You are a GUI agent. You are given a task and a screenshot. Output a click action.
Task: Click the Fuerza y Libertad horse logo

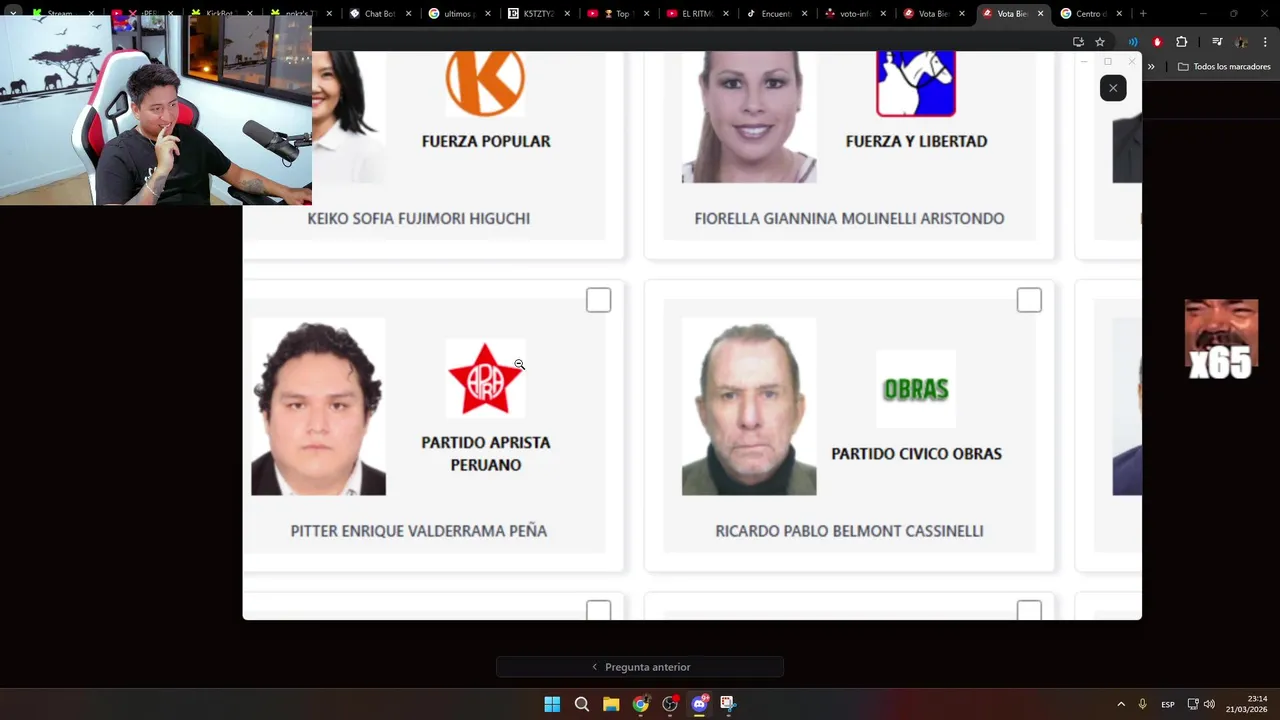click(x=916, y=84)
